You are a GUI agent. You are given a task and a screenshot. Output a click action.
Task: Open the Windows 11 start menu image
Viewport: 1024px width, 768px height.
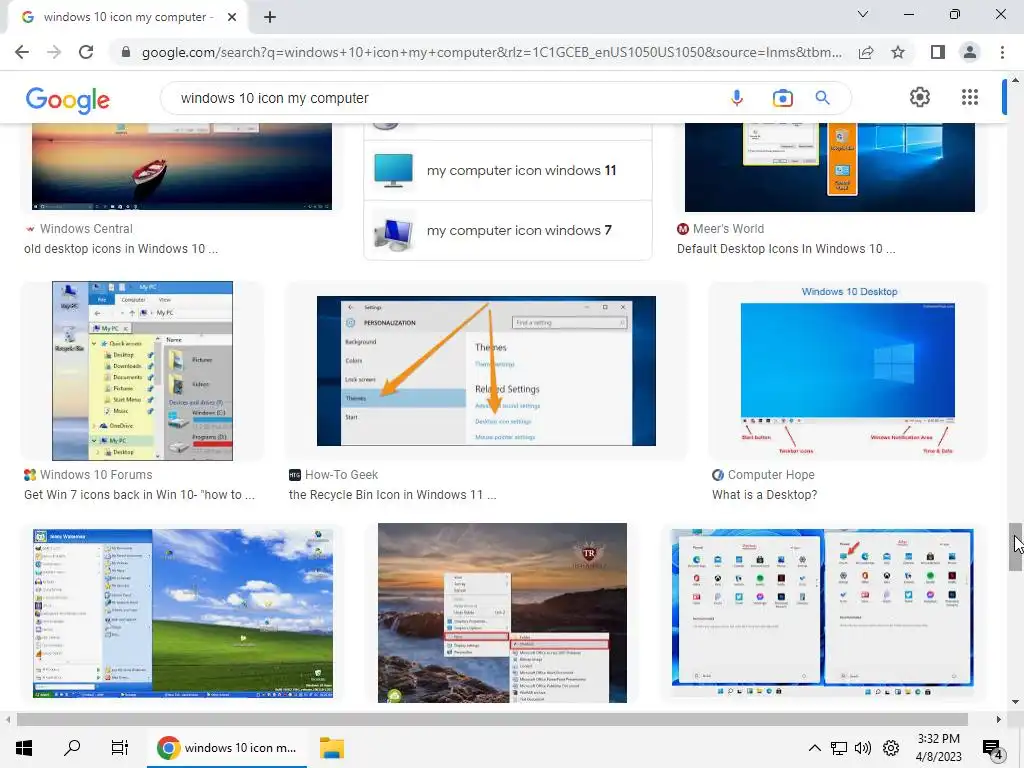coord(822,613)
